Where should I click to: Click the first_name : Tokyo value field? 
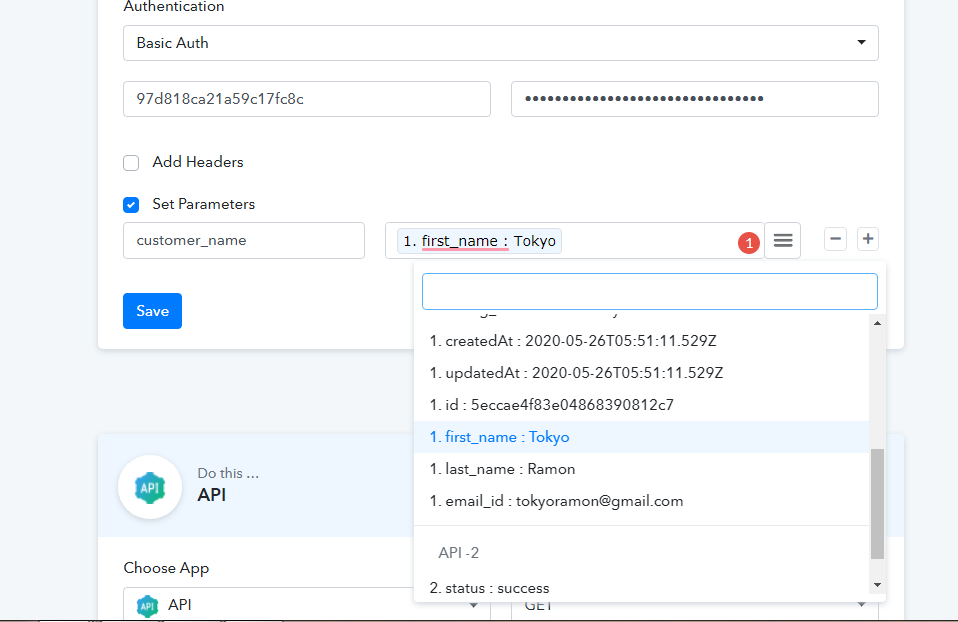point(574,240)
